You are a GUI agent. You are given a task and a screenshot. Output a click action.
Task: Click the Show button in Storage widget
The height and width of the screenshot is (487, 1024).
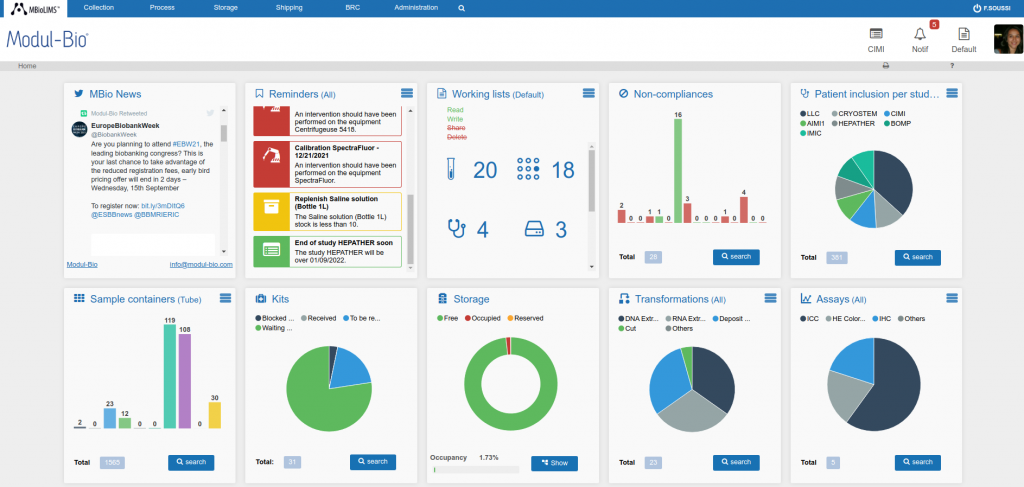point(554,463)
